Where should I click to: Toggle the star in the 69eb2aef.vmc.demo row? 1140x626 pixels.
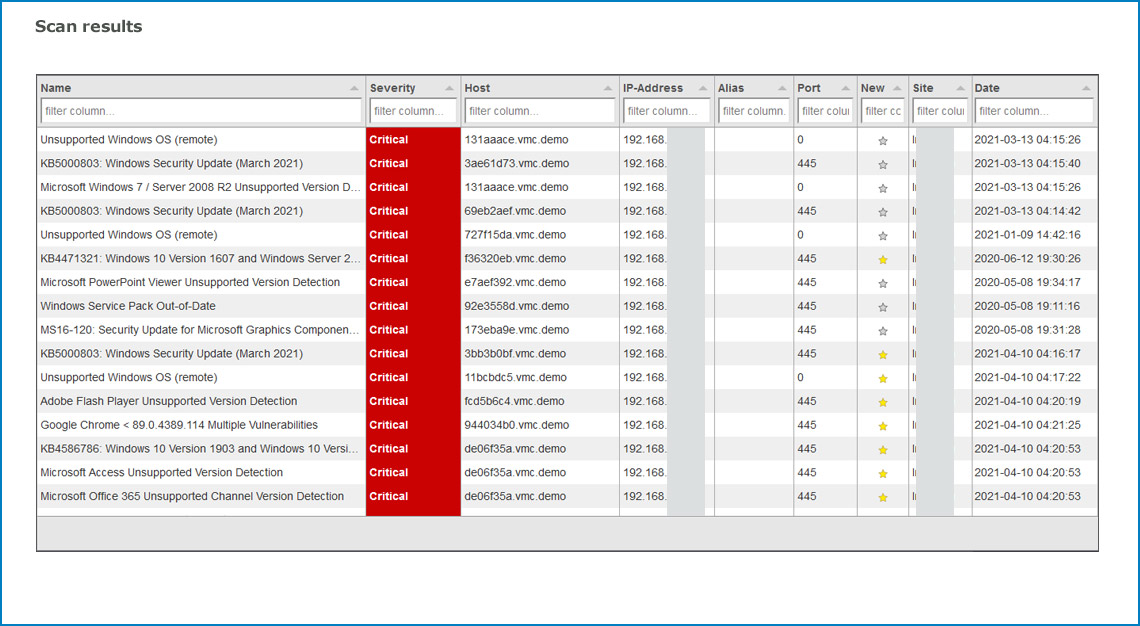pyautogui.click(x=883, y=212)
